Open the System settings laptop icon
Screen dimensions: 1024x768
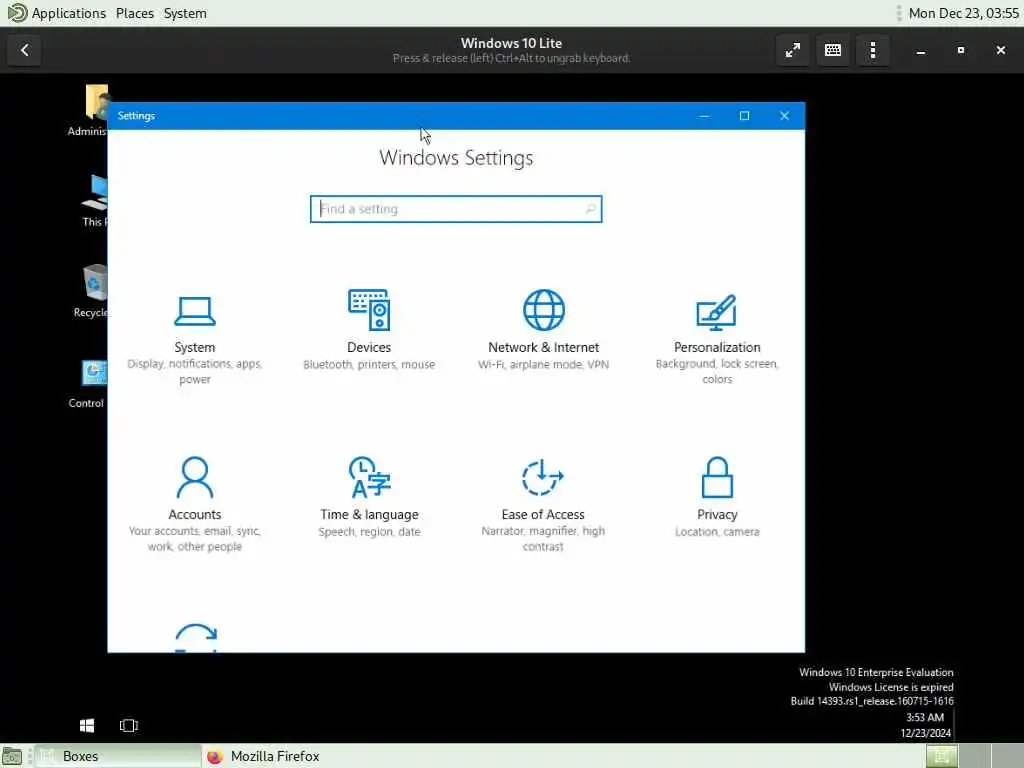pos(195,311)
